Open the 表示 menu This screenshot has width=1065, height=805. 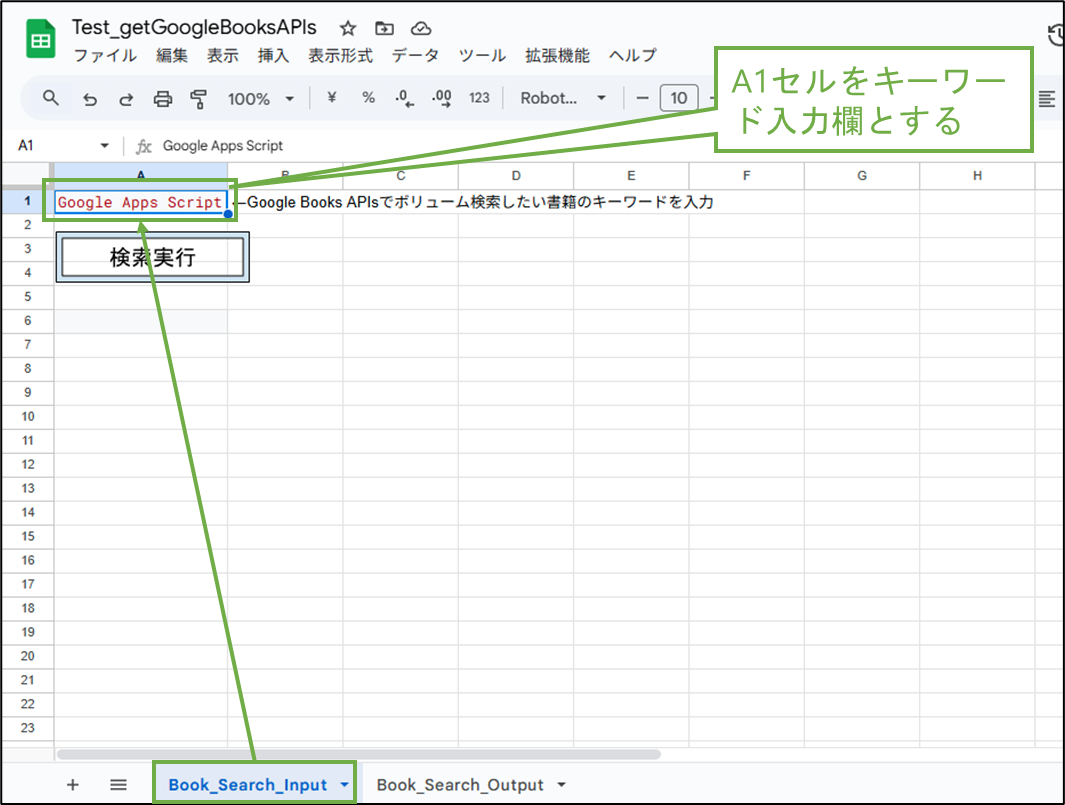[223, 56]
